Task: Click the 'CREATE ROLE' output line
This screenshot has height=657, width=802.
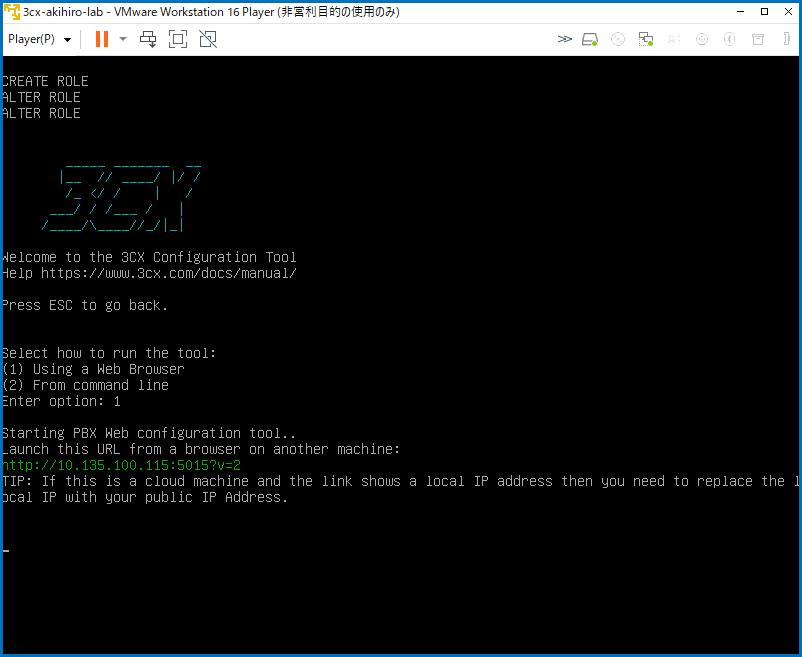Action: tap(45, 81)
